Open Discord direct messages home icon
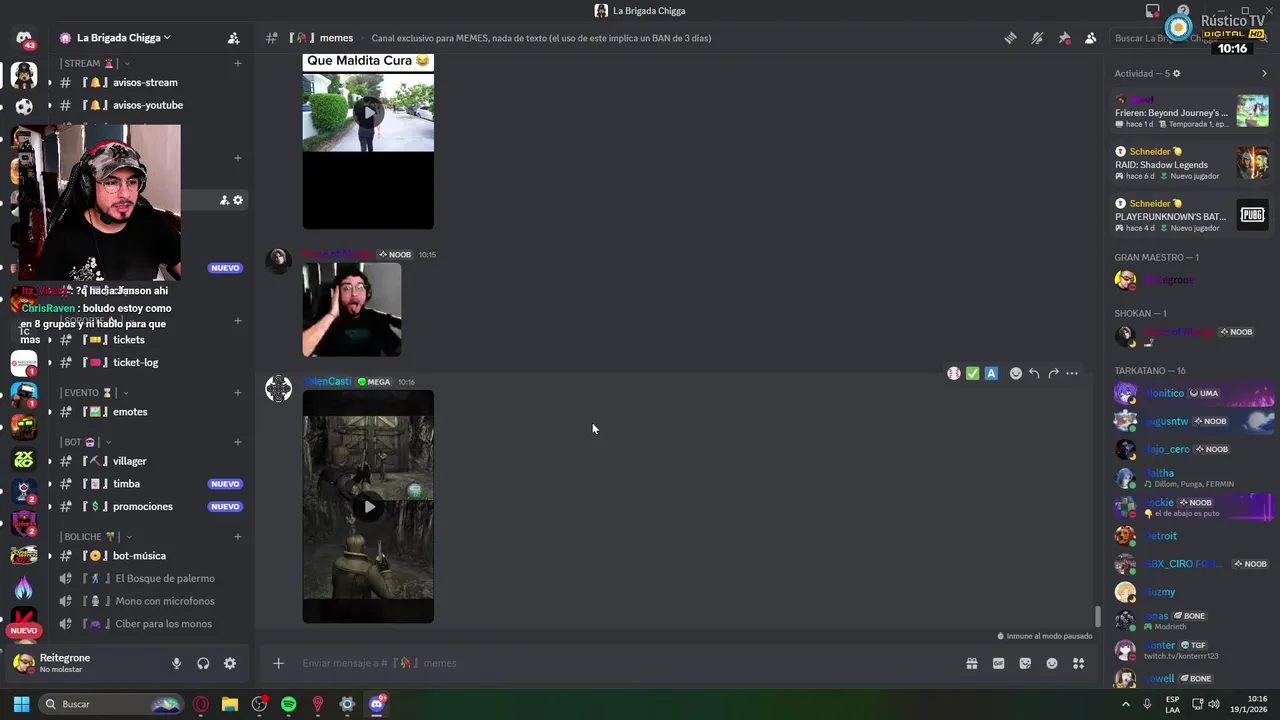 click(x=24, y=38)
